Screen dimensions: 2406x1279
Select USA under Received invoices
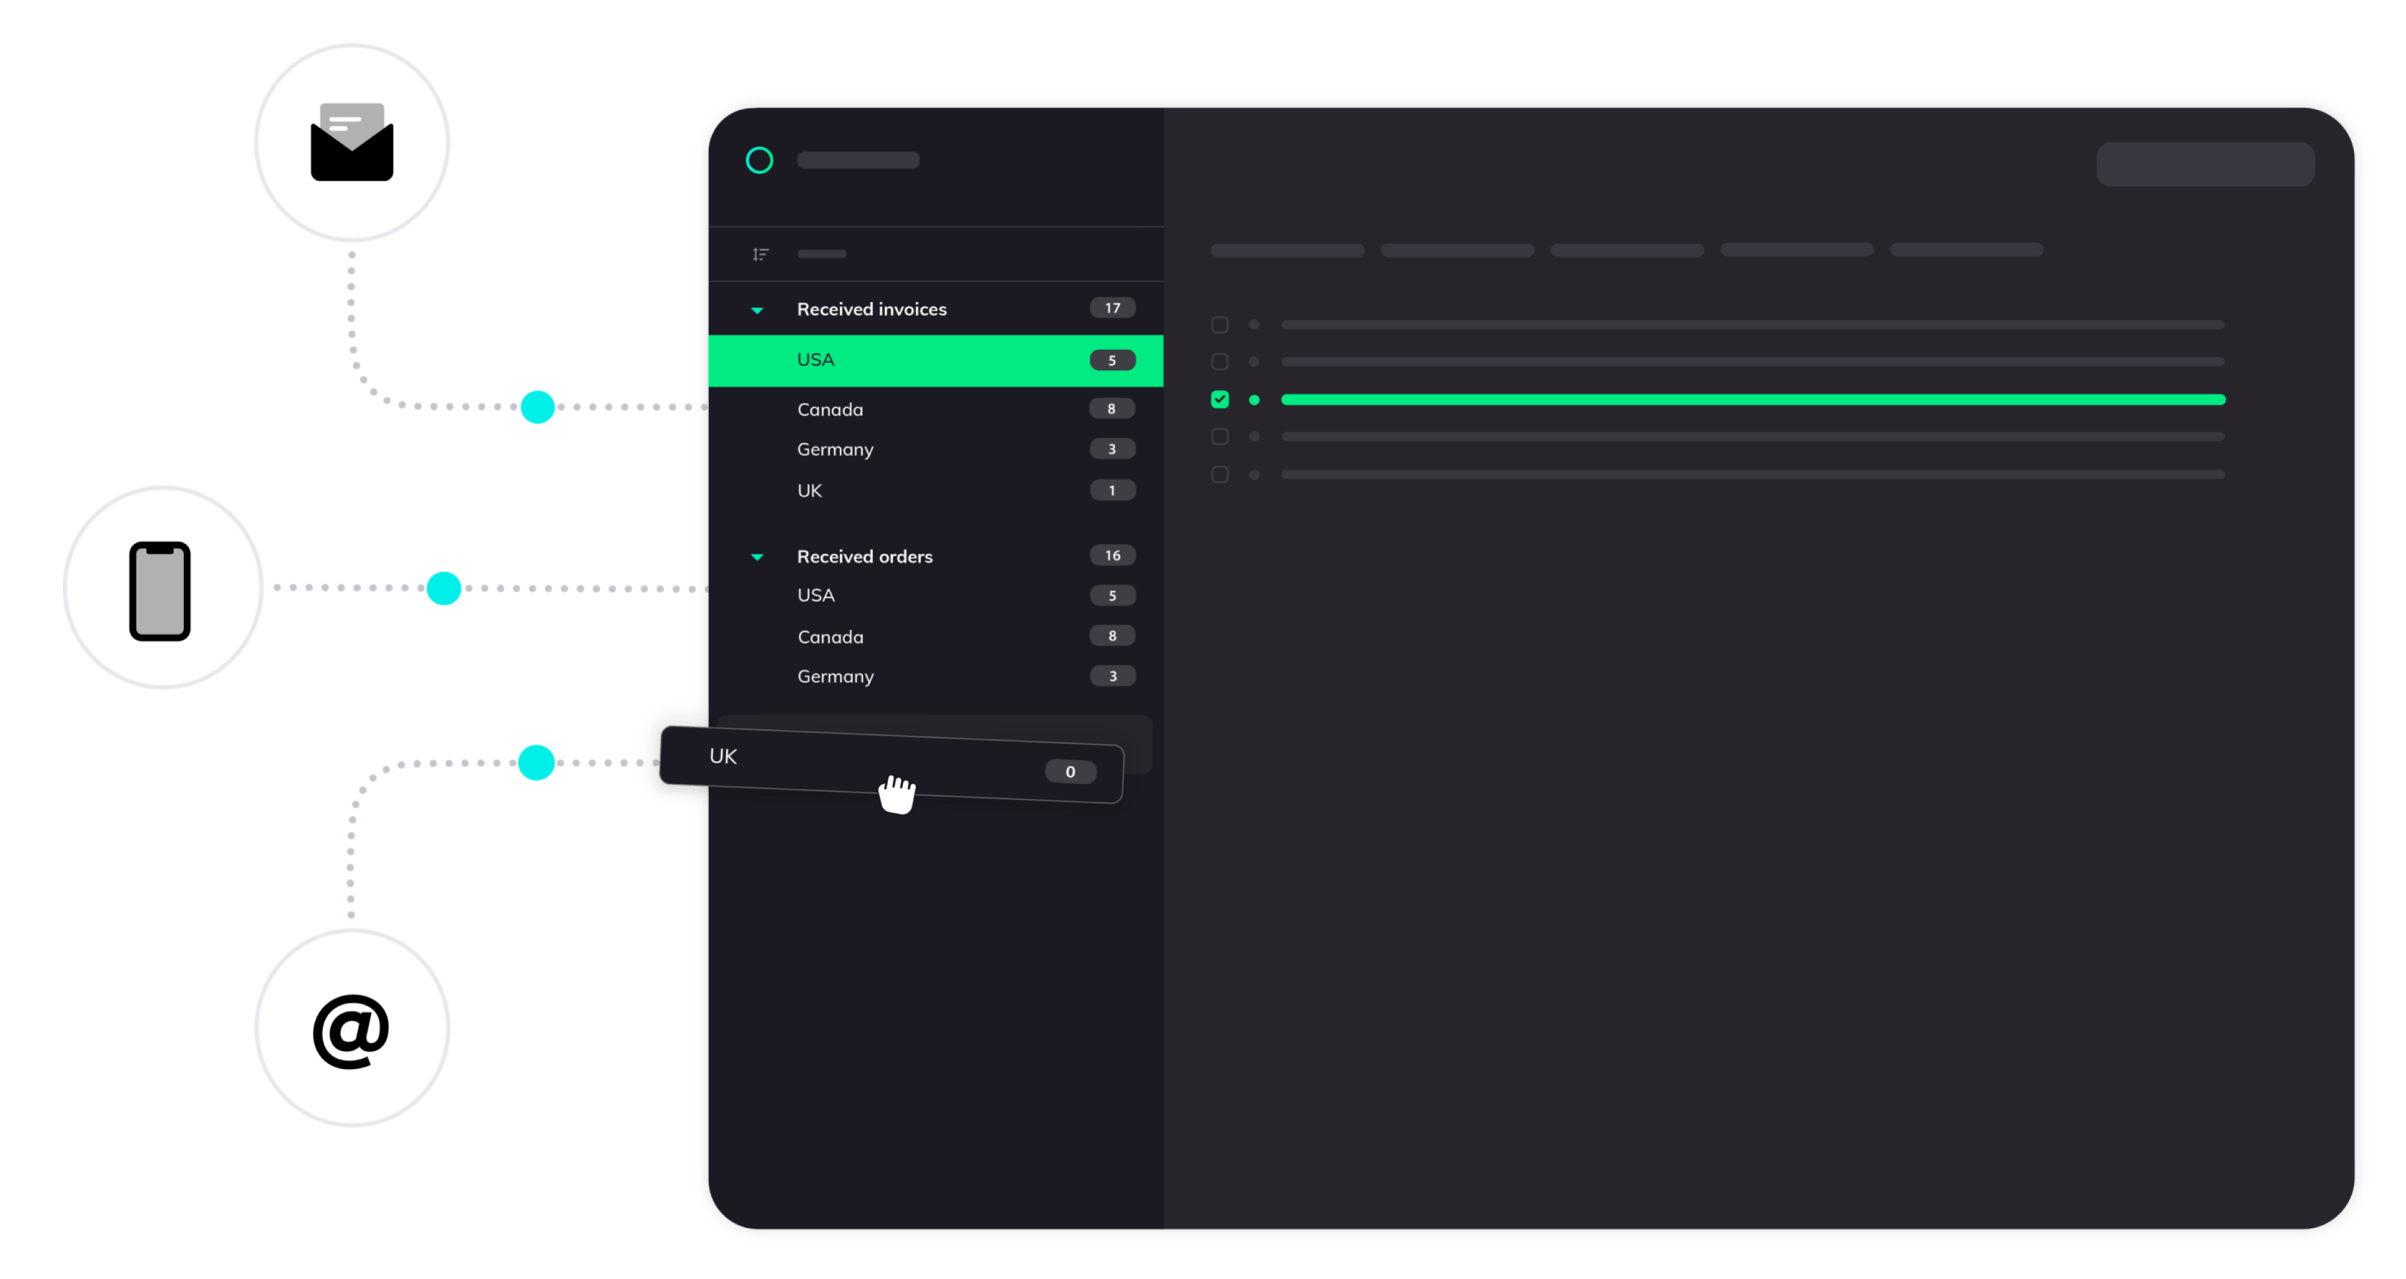(936, 360)
